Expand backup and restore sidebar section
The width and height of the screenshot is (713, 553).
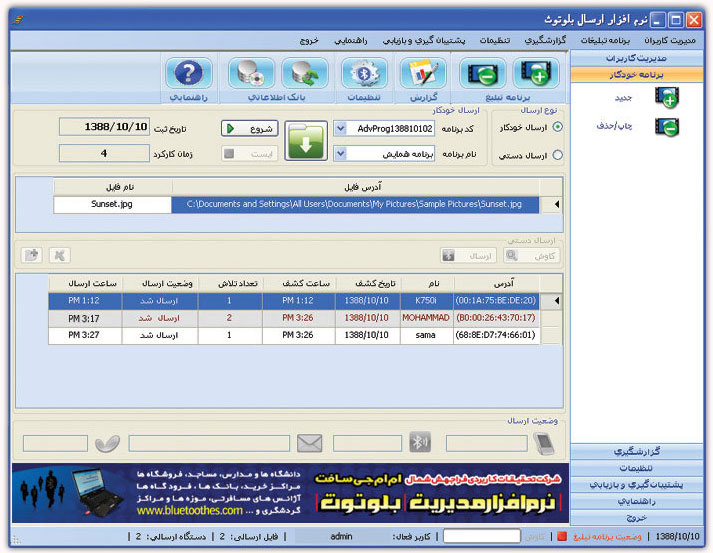click(636, 484)
